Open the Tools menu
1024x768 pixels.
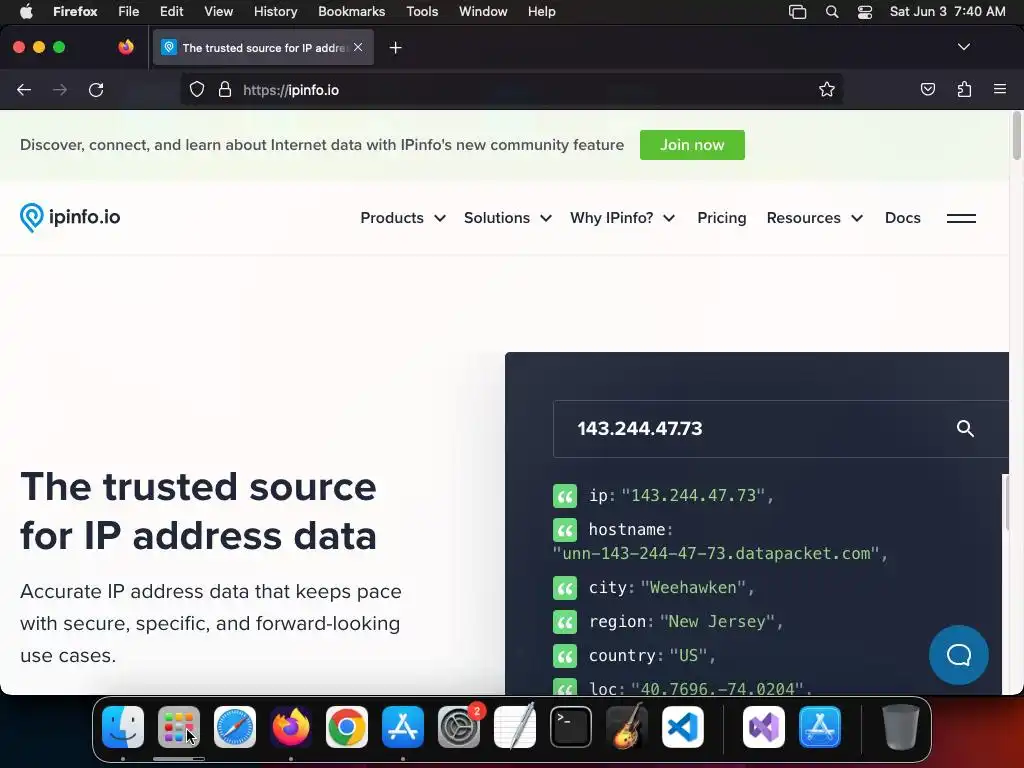[422, 12]
